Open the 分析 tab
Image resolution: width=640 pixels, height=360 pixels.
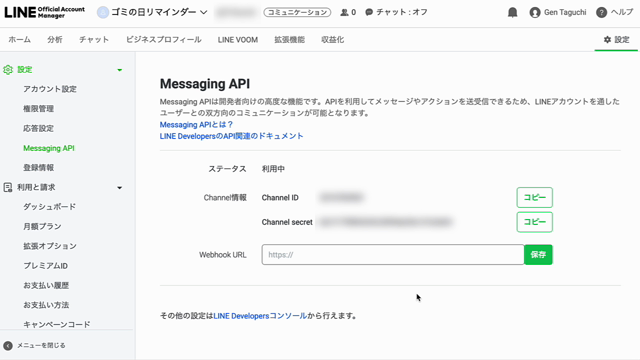click(55, 40)
